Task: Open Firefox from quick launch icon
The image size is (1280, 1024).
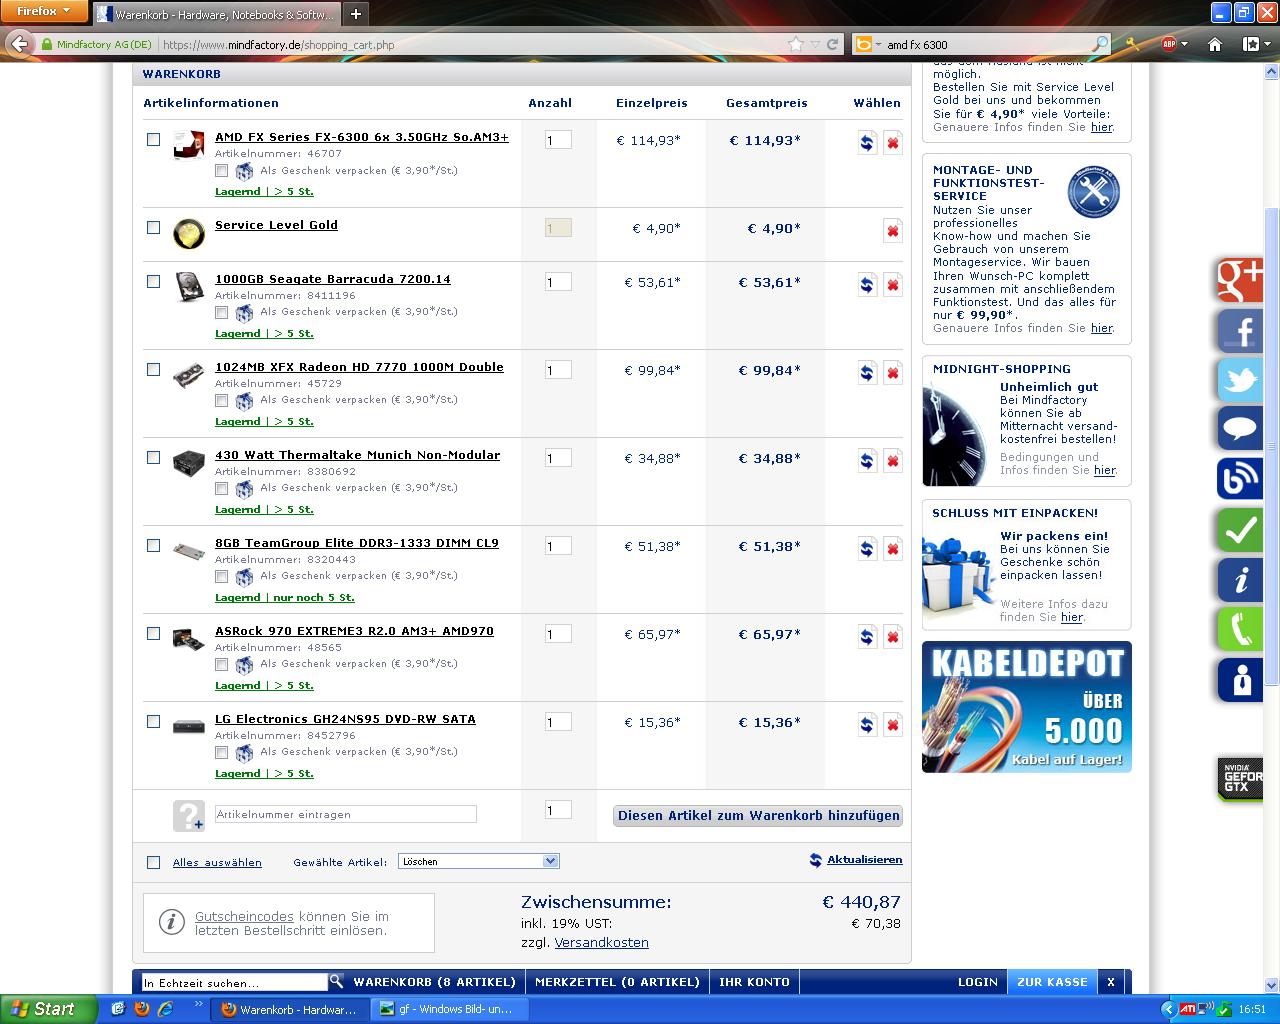Action: coord(141,1009)
